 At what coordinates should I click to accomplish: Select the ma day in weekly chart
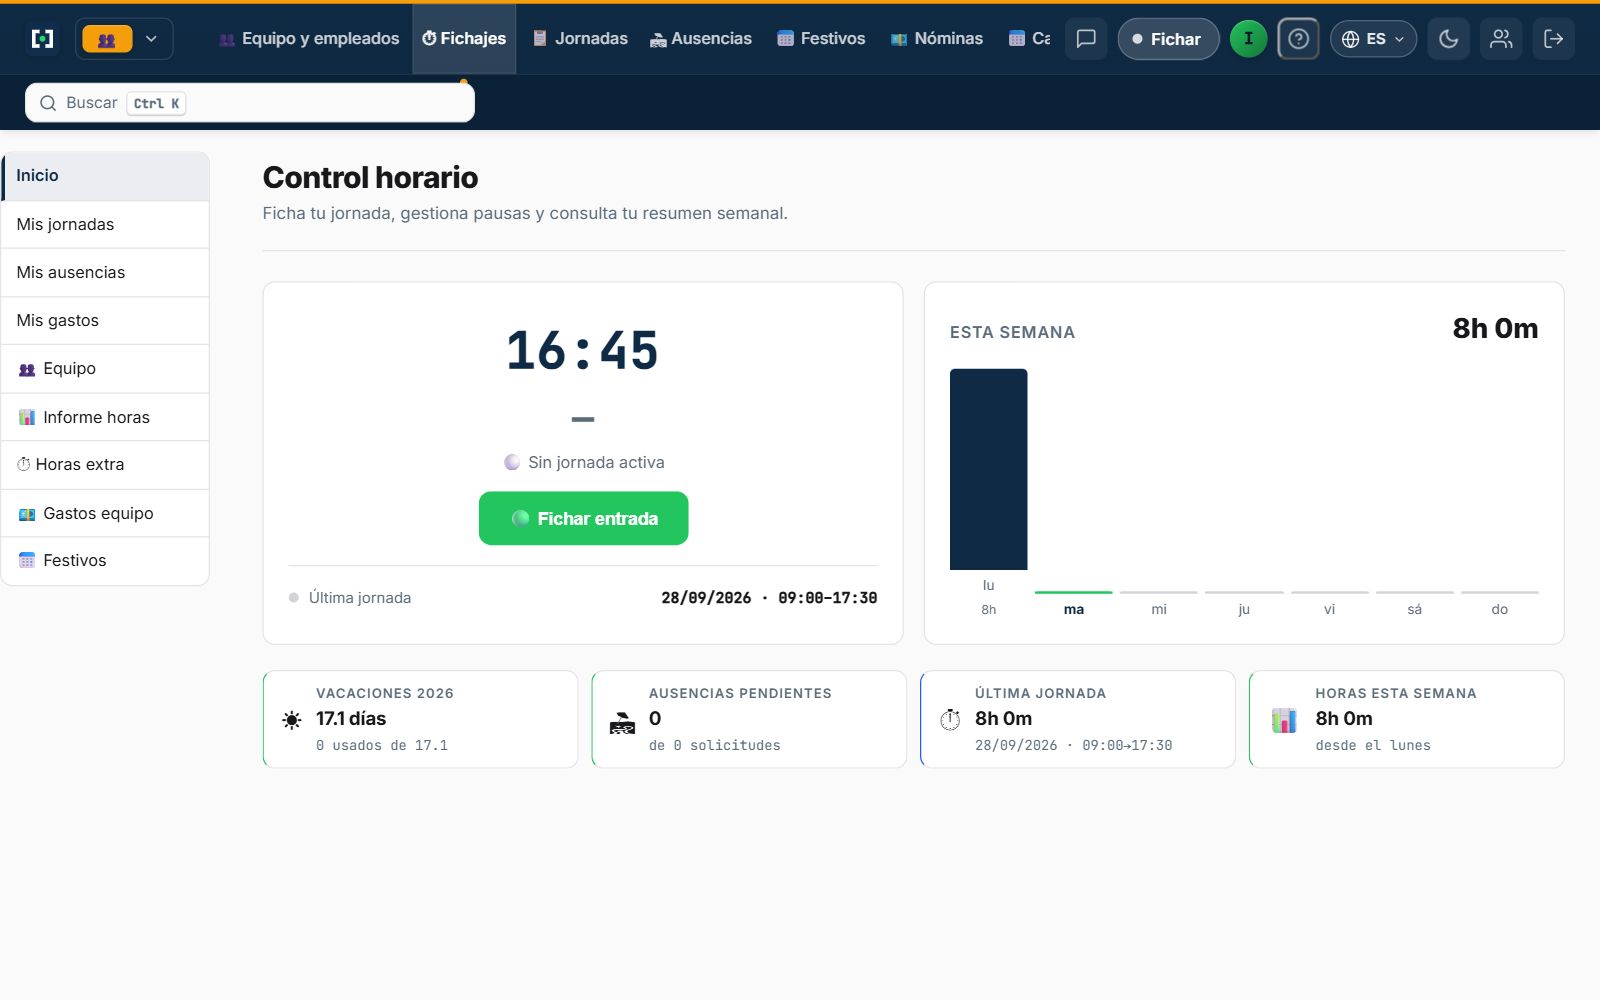[1074, 609]
